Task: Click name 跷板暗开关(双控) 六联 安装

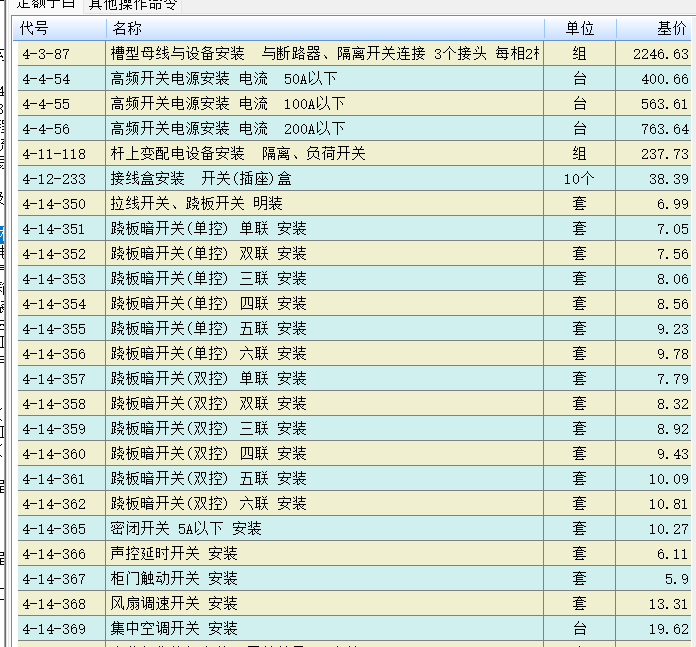Action: pos(209,504)
